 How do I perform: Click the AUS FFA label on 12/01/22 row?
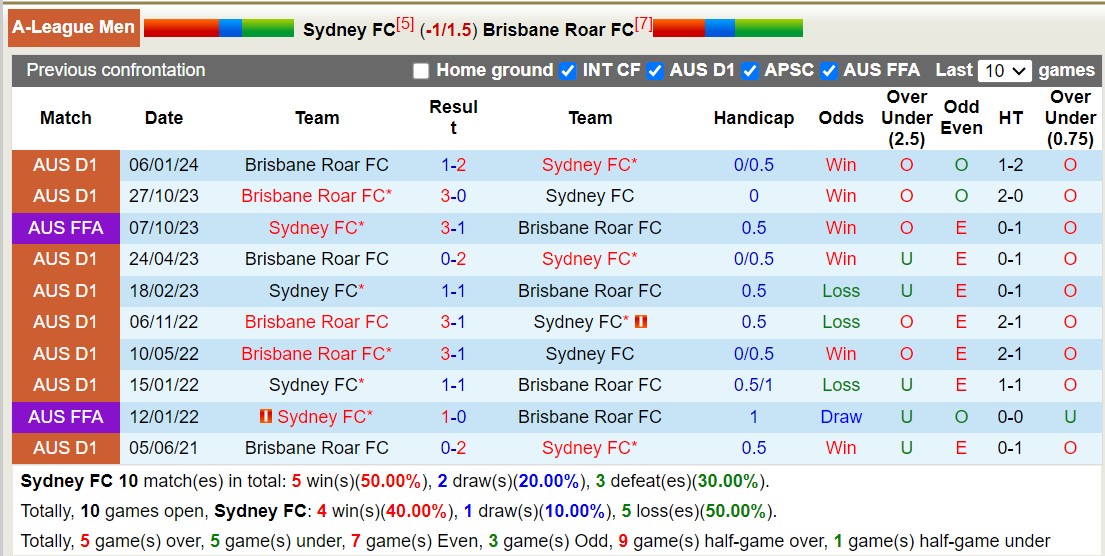tap(66, 416)
